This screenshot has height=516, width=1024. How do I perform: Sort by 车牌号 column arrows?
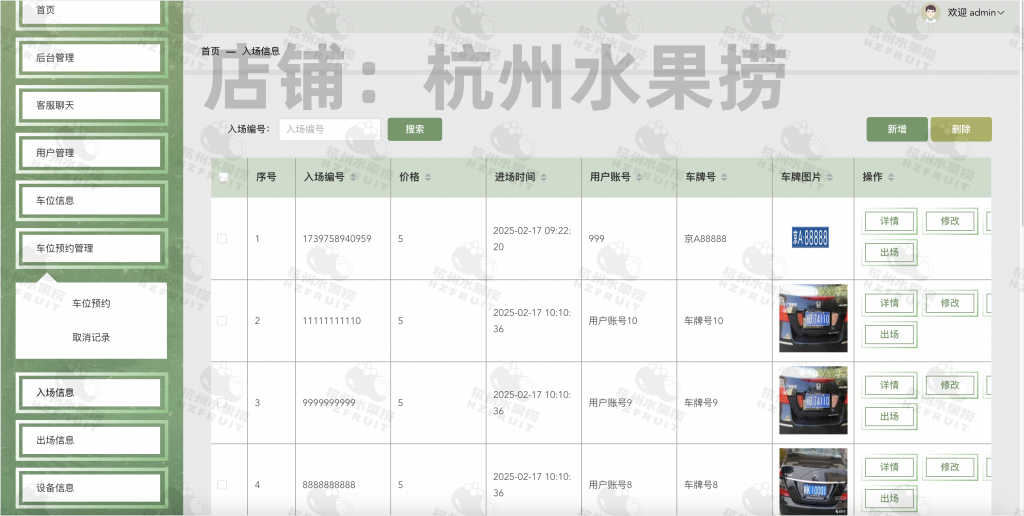(x=724, y=178)
